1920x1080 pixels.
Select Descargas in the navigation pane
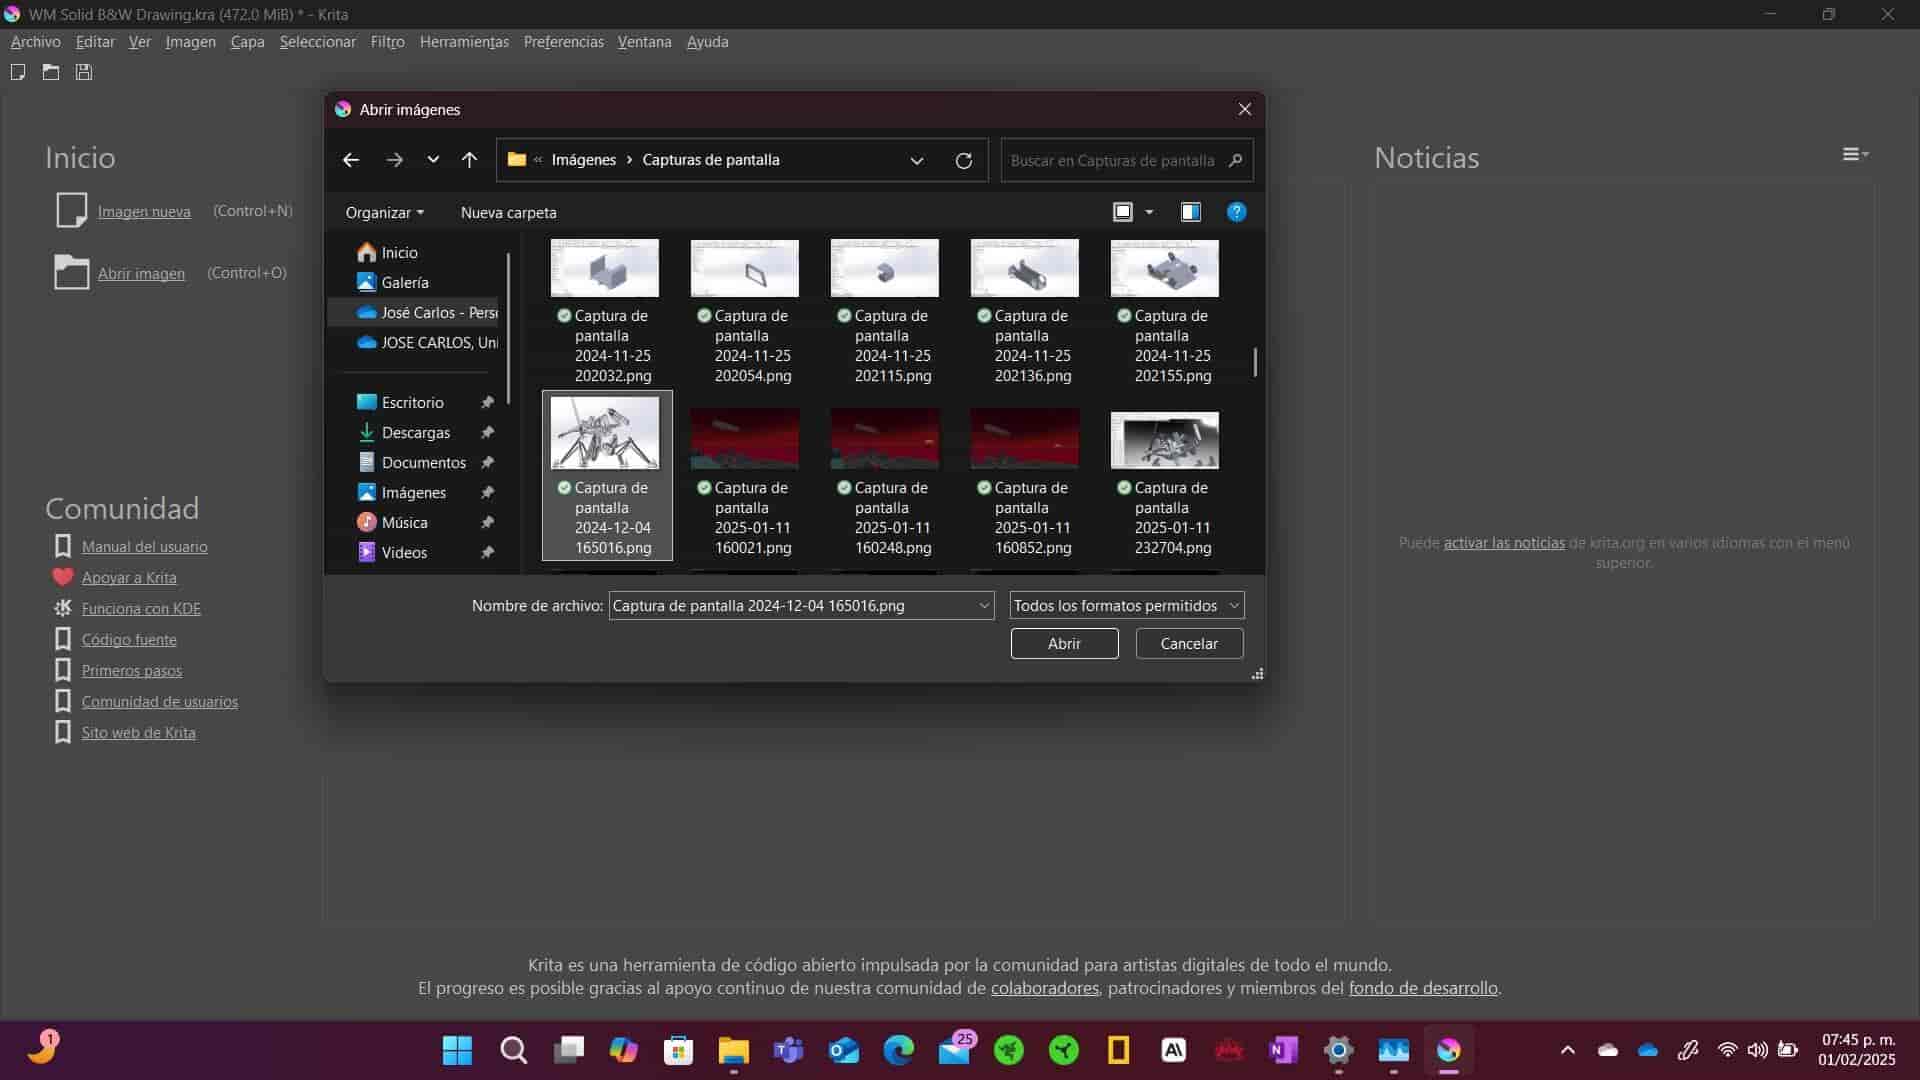point(416,433)
